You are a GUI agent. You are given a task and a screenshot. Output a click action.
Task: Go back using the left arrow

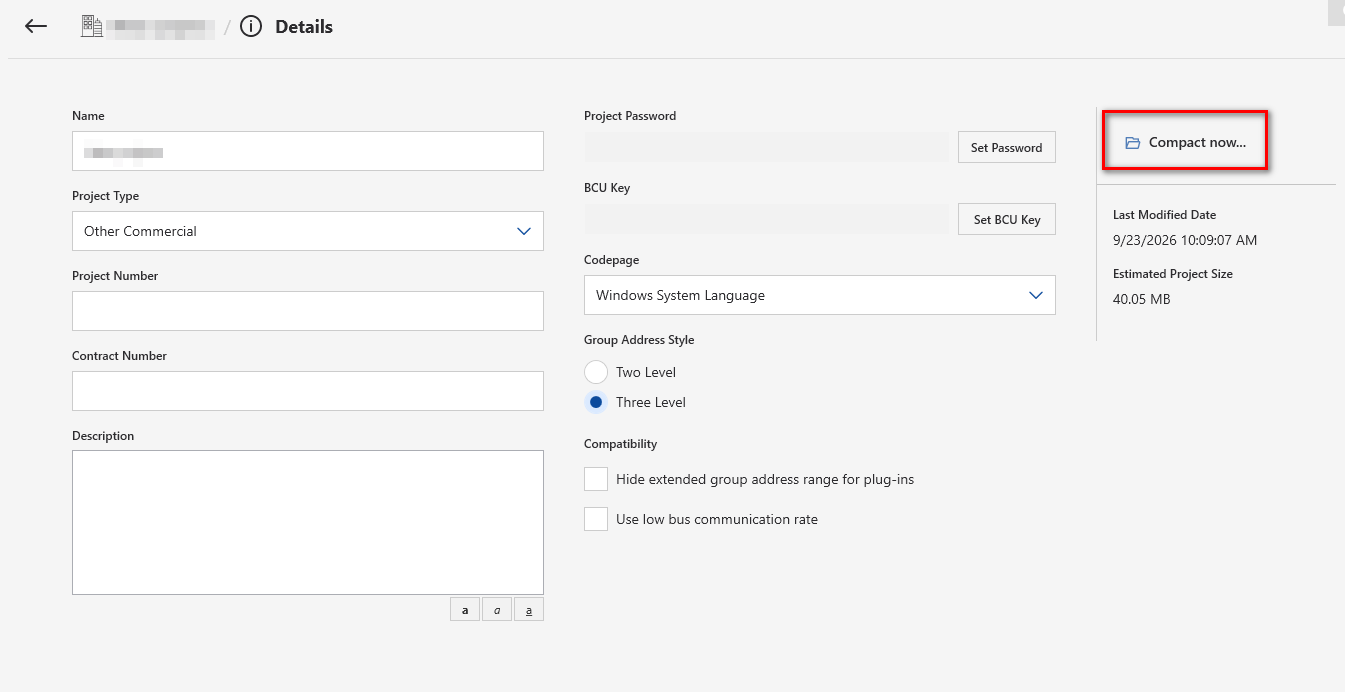click(36, 27)
